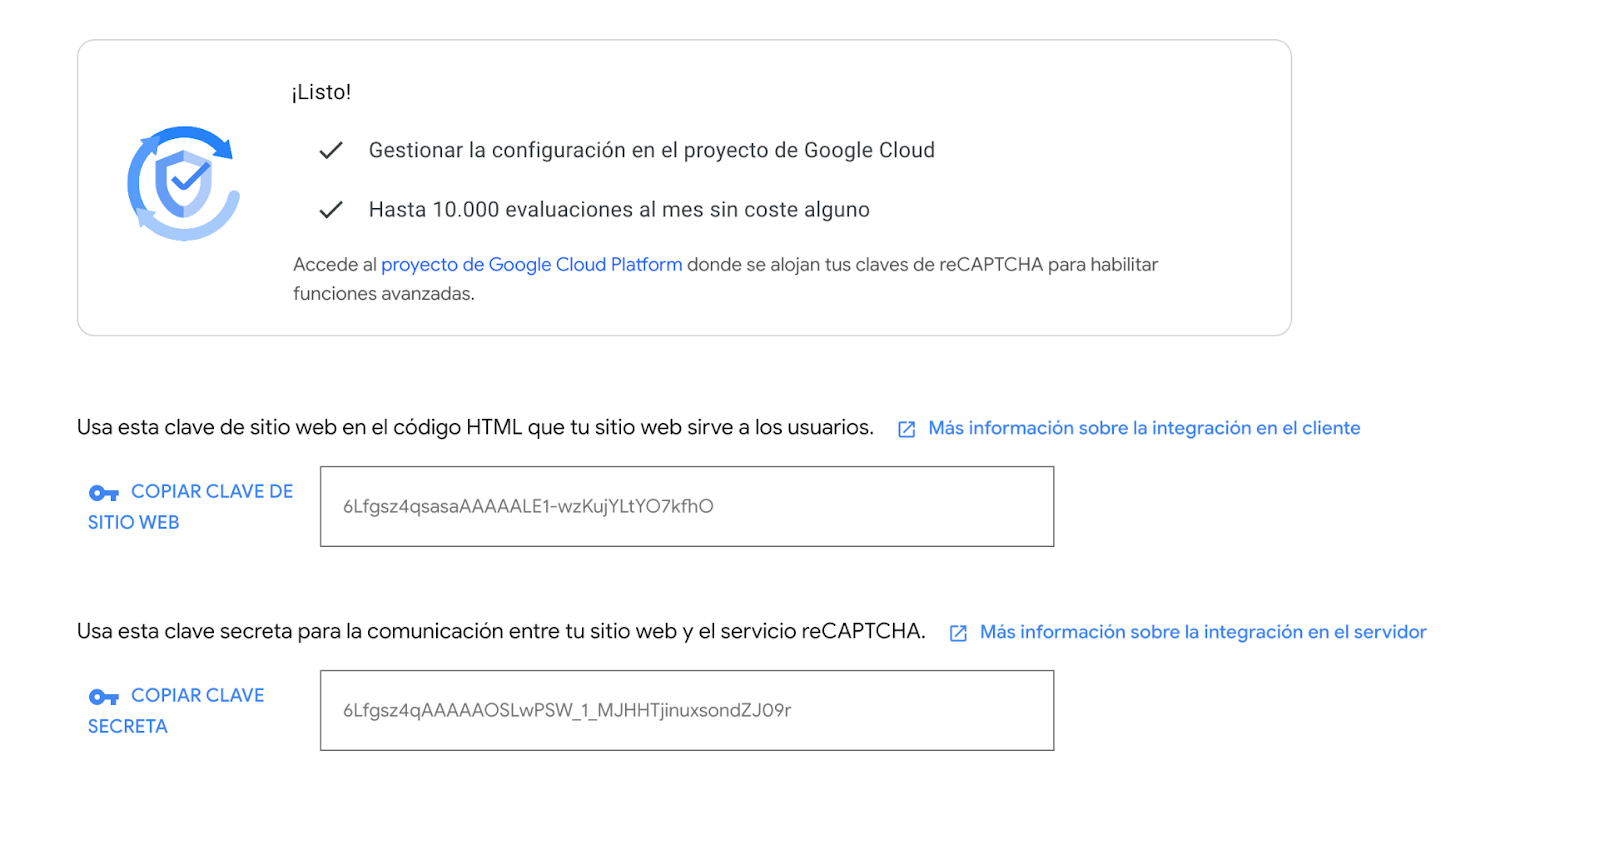The image size is (1600, 855).
Task: Open the proyecto de Google Cloud Platform link
Action: (x=531, y=265)
